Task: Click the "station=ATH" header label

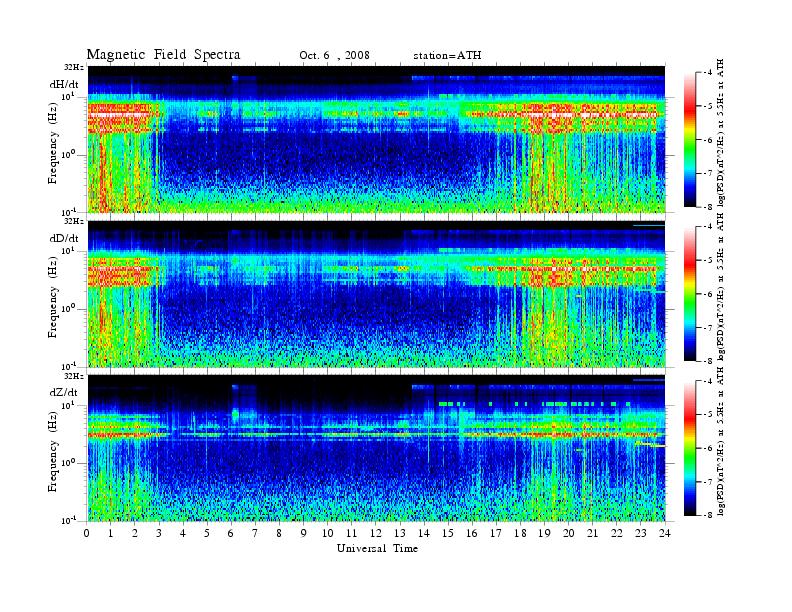Action: [x=447, y=56]
